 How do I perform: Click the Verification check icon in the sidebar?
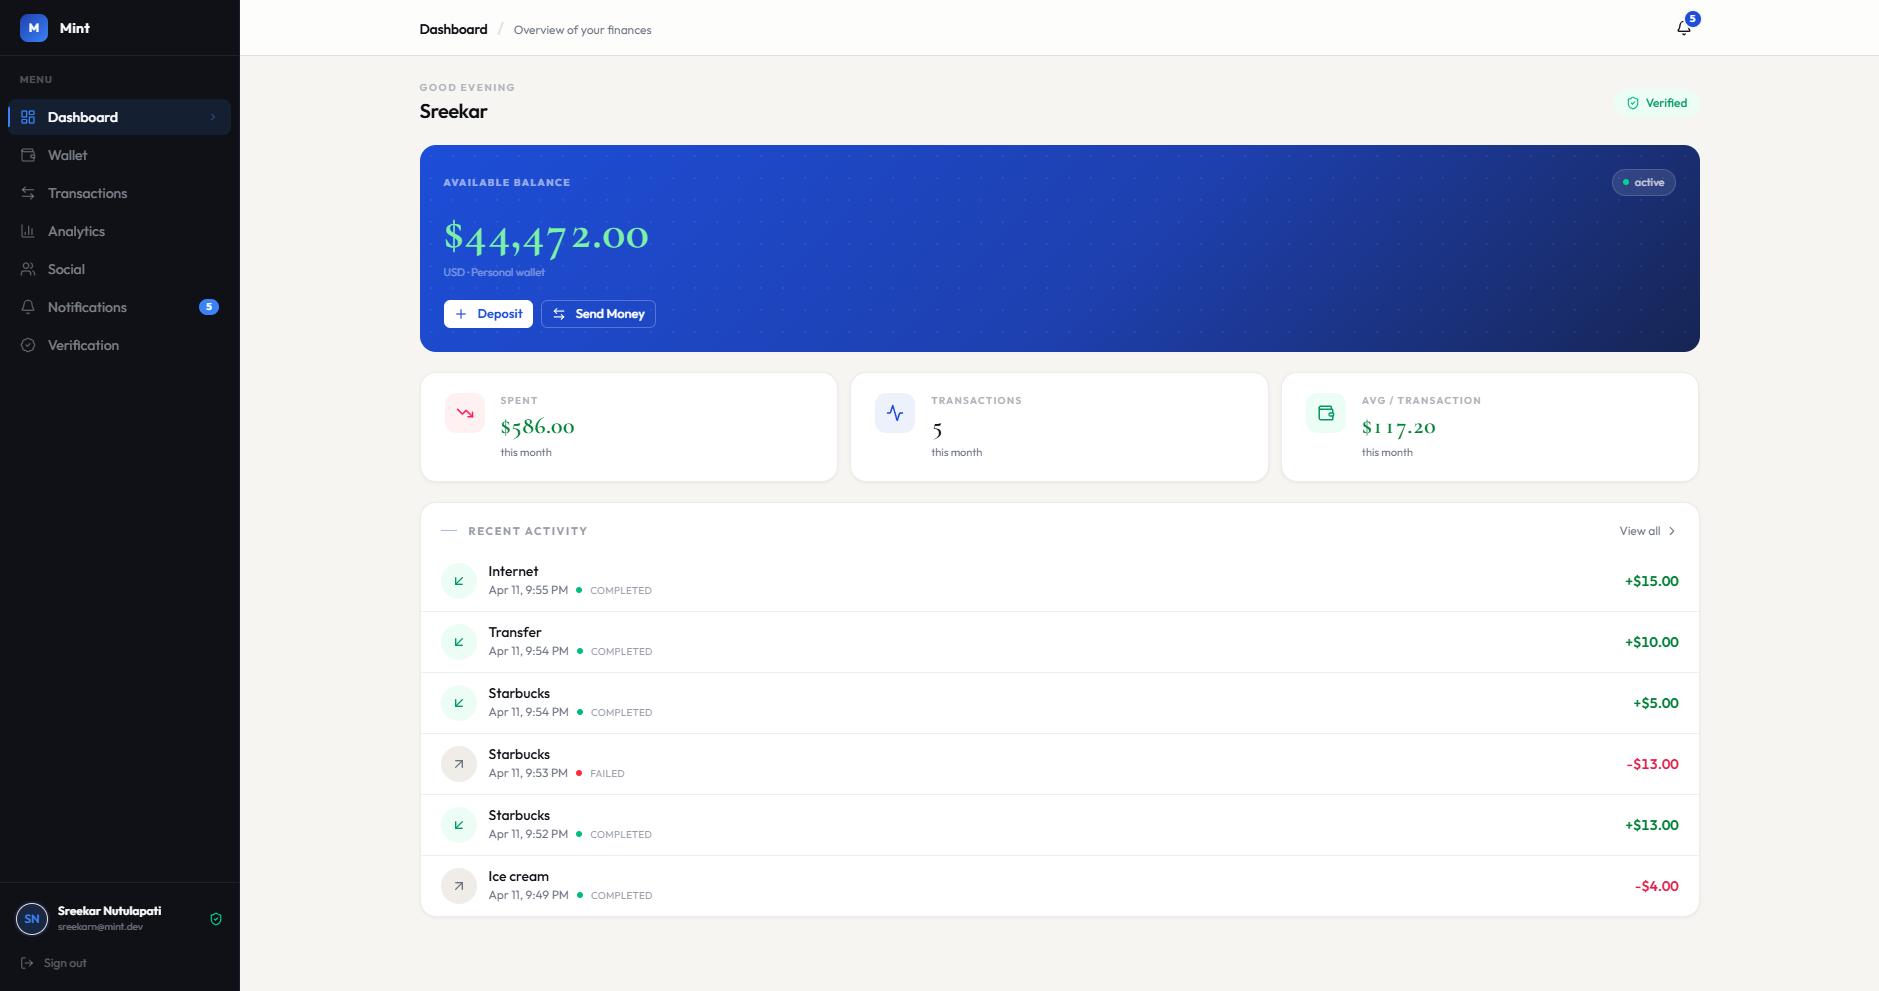point(28,345)
